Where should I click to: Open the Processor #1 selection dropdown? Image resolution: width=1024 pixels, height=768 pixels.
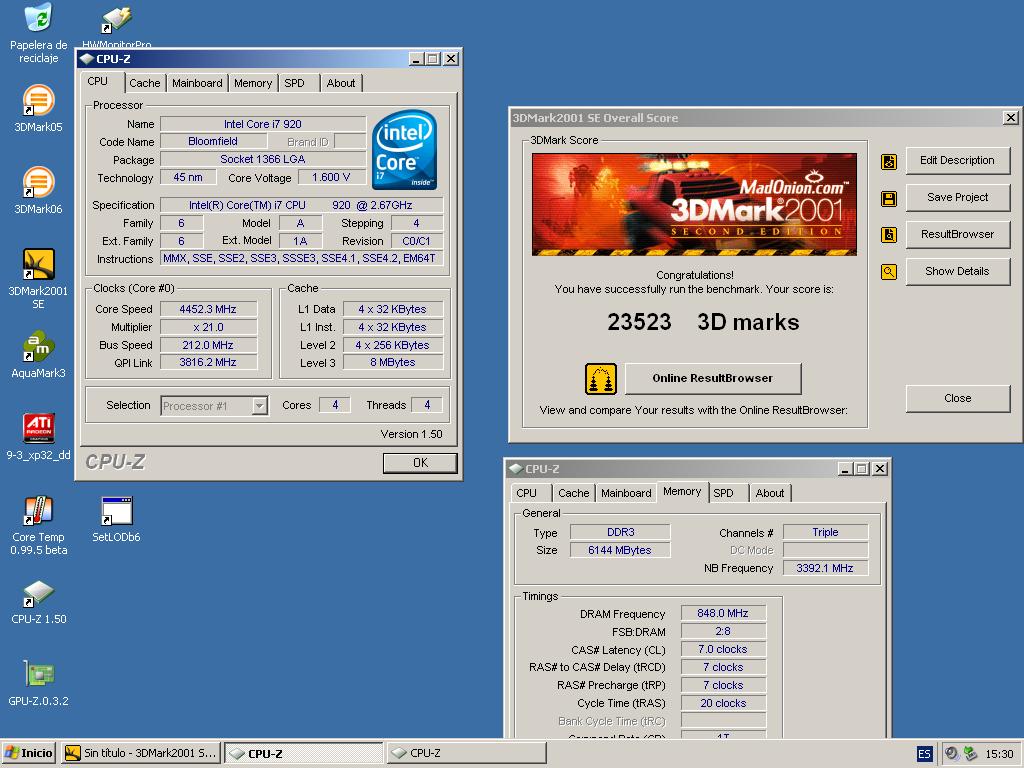[x=260, y=406]
